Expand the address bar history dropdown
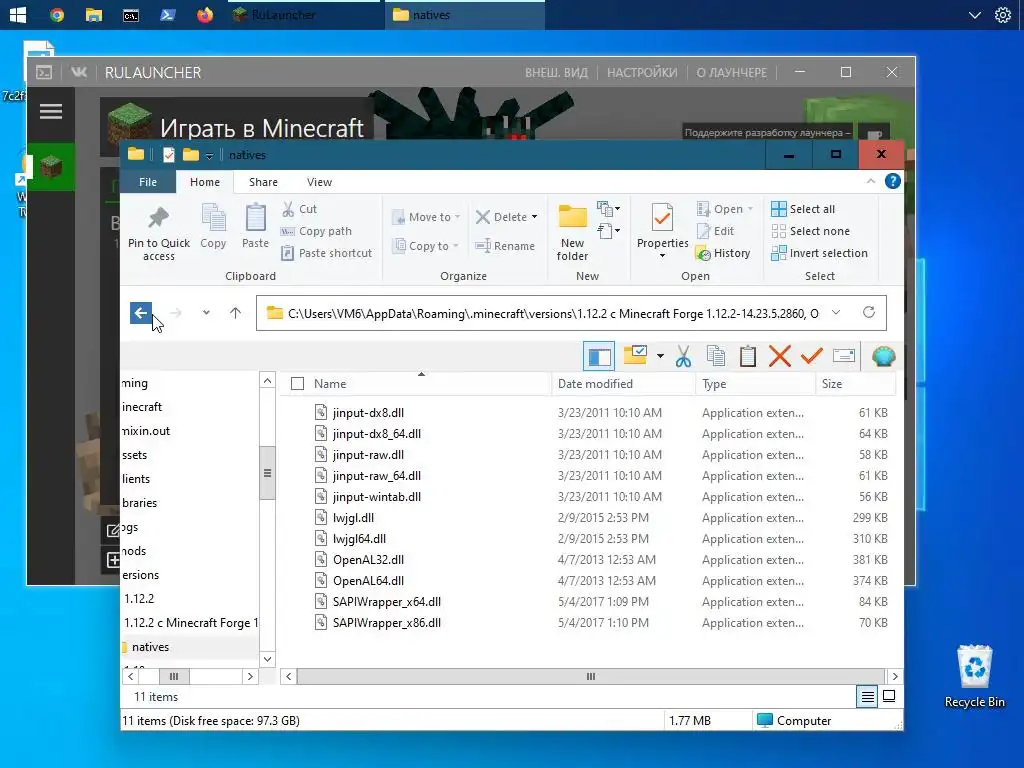1024x768 pixels. click(836, 313)
